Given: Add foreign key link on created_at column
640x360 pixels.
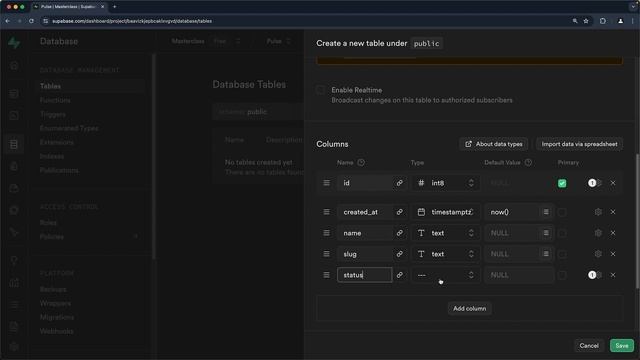Looking at the screenshot, I should pos(400,212).
